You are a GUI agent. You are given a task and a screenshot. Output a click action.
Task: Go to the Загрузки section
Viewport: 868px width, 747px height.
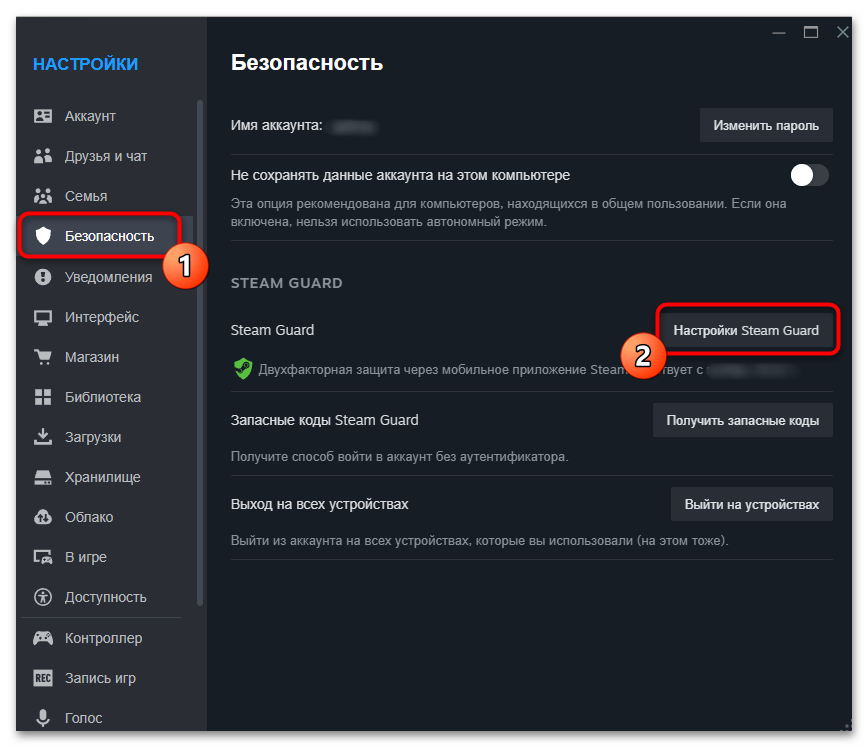coord(106,437)
